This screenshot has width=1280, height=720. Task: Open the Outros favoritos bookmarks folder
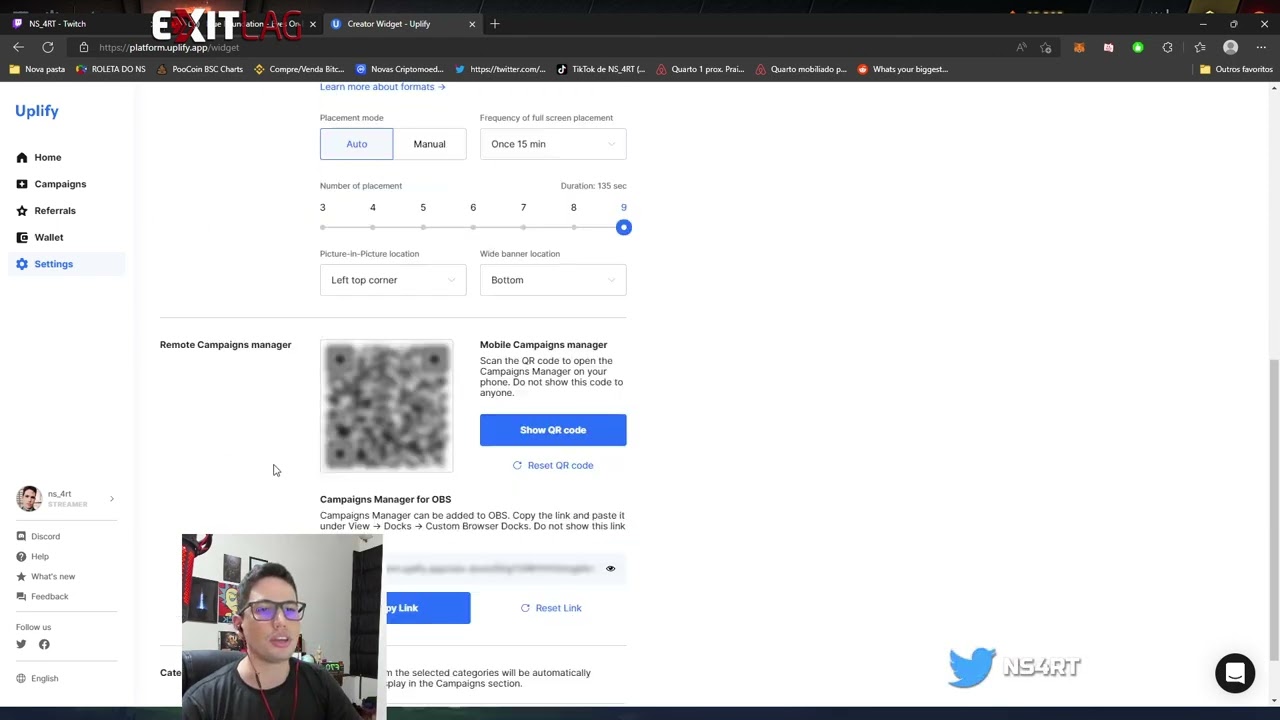pyautogui.click(x=1236, y=69)
